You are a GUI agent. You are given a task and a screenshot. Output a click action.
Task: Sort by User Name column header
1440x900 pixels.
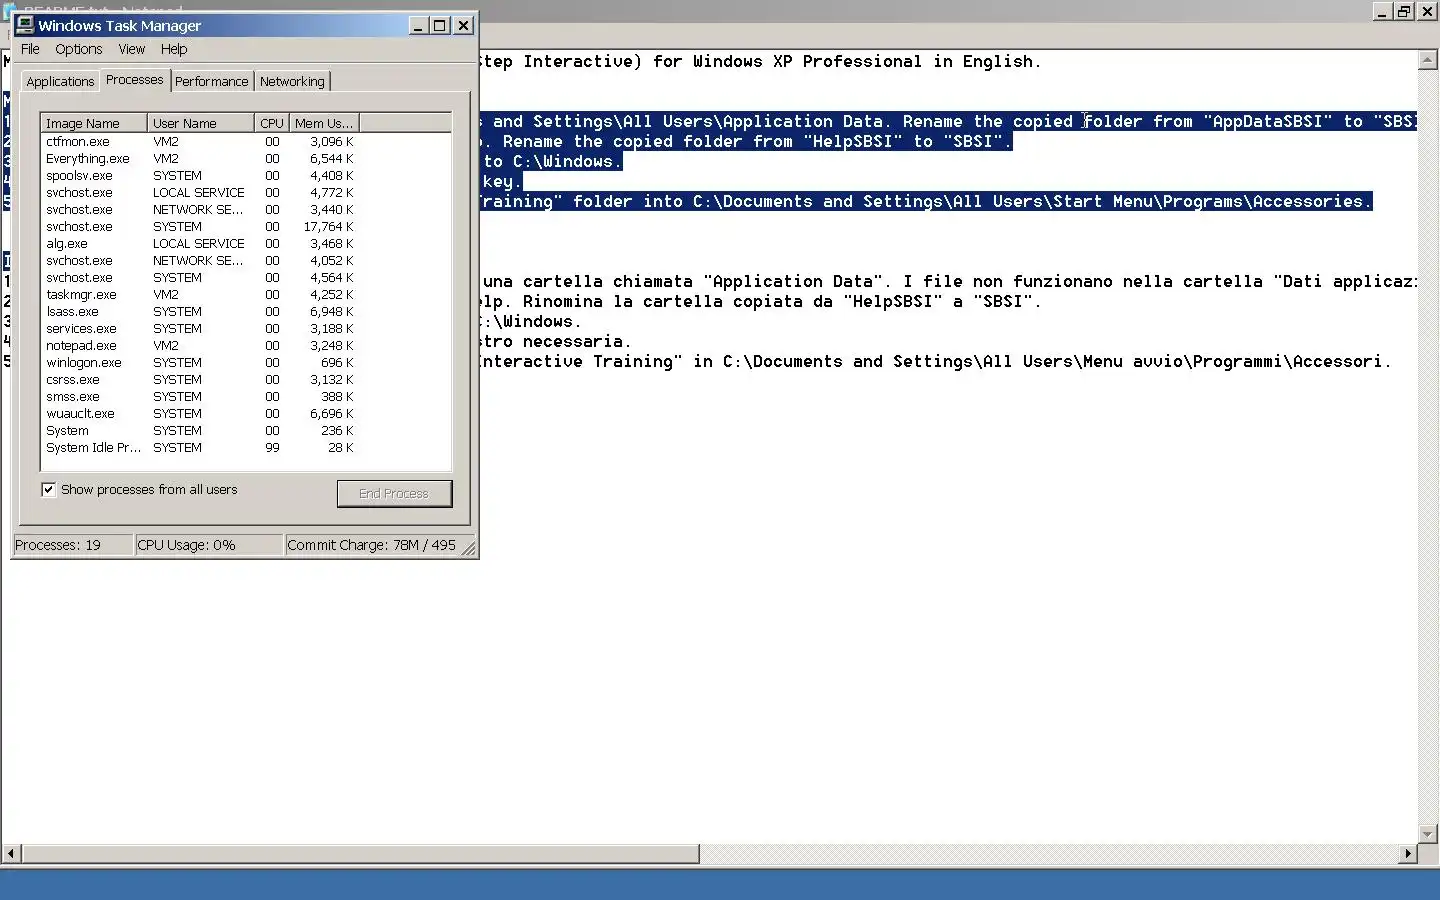click(x=201, y=124)
